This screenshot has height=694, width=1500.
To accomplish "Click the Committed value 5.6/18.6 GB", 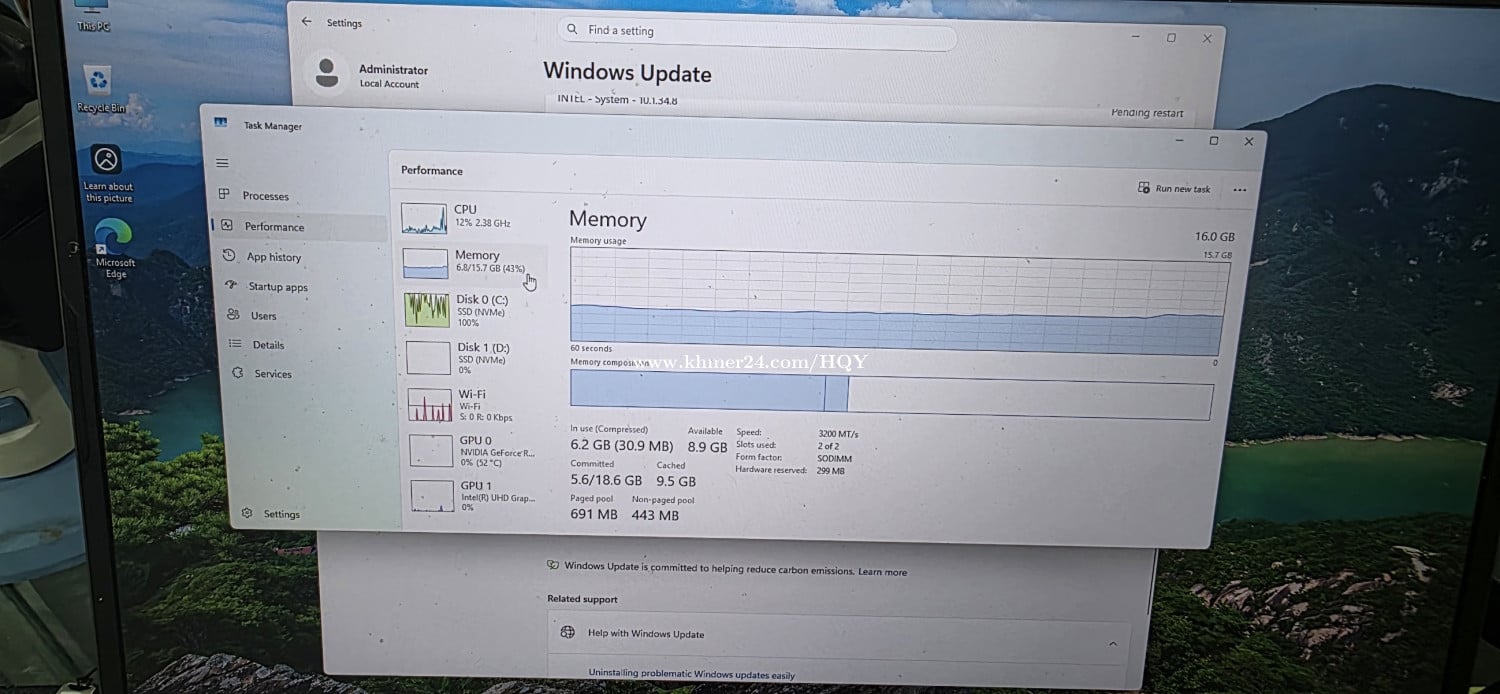I will pos(606,481).
